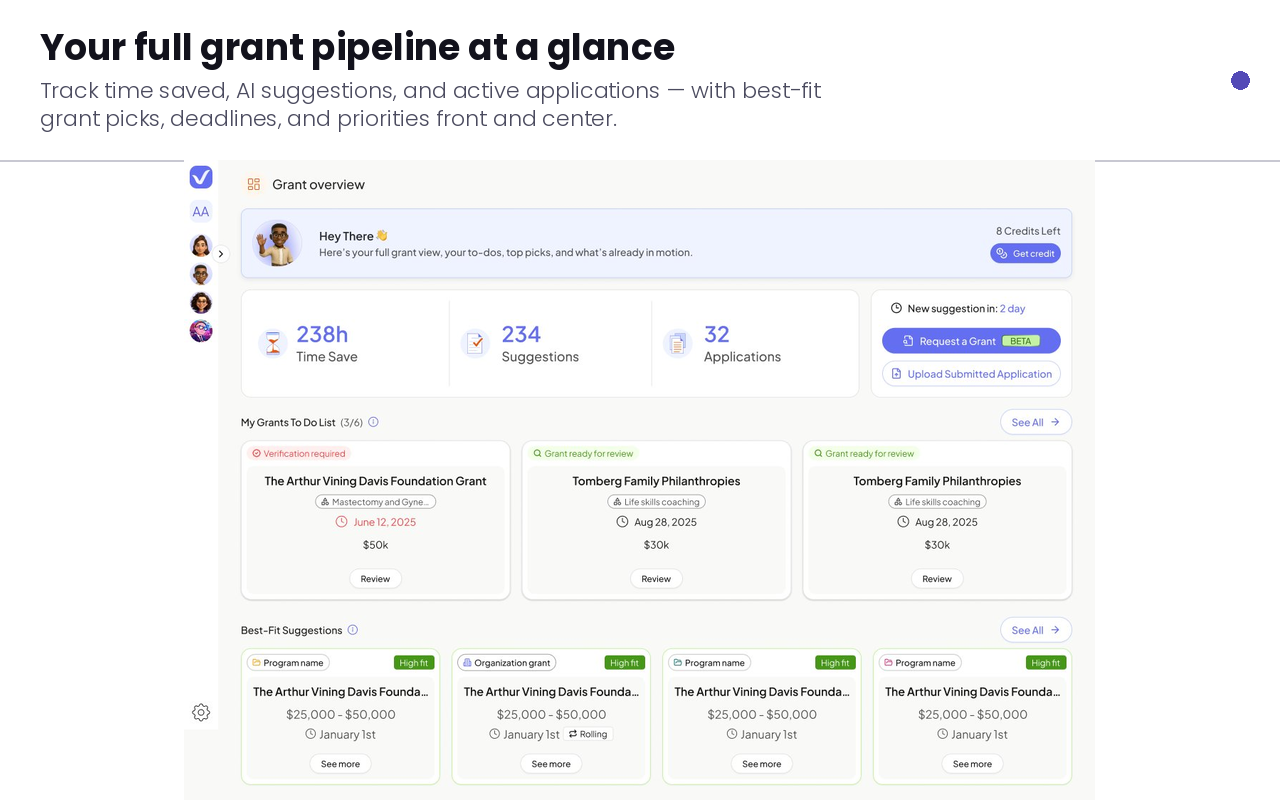The image size is (1280, 800).
Task: Open settings via the gear icon
Action: [201, 712]
